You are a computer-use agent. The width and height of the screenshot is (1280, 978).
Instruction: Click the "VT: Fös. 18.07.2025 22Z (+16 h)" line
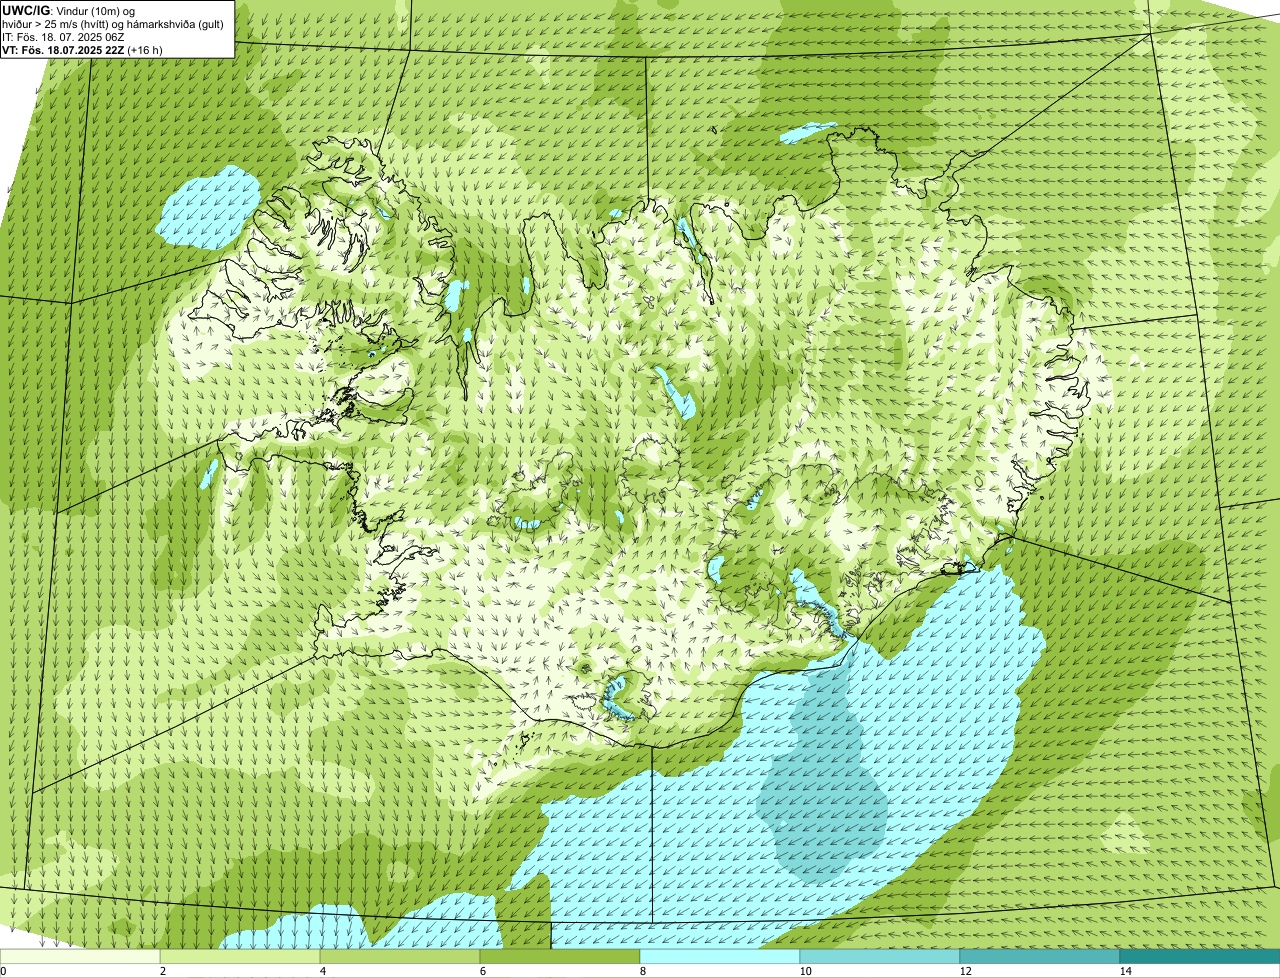click(83, 49)
